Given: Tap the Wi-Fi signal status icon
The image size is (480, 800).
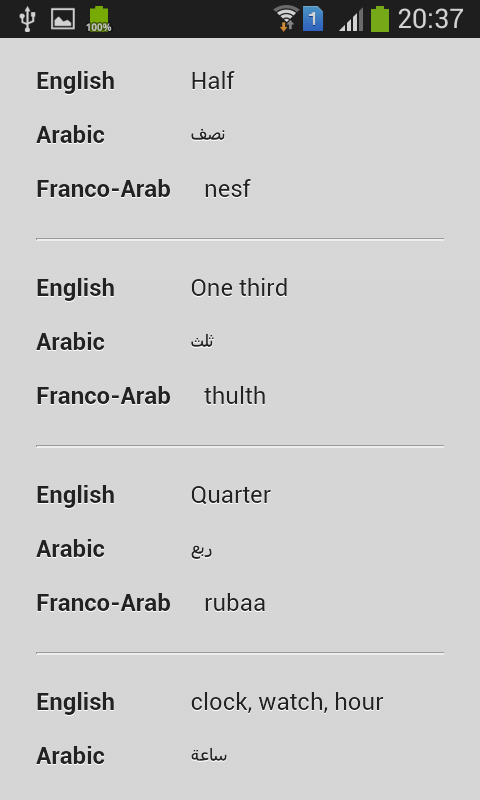Looking at the screenshot, I should pos(286,19).
